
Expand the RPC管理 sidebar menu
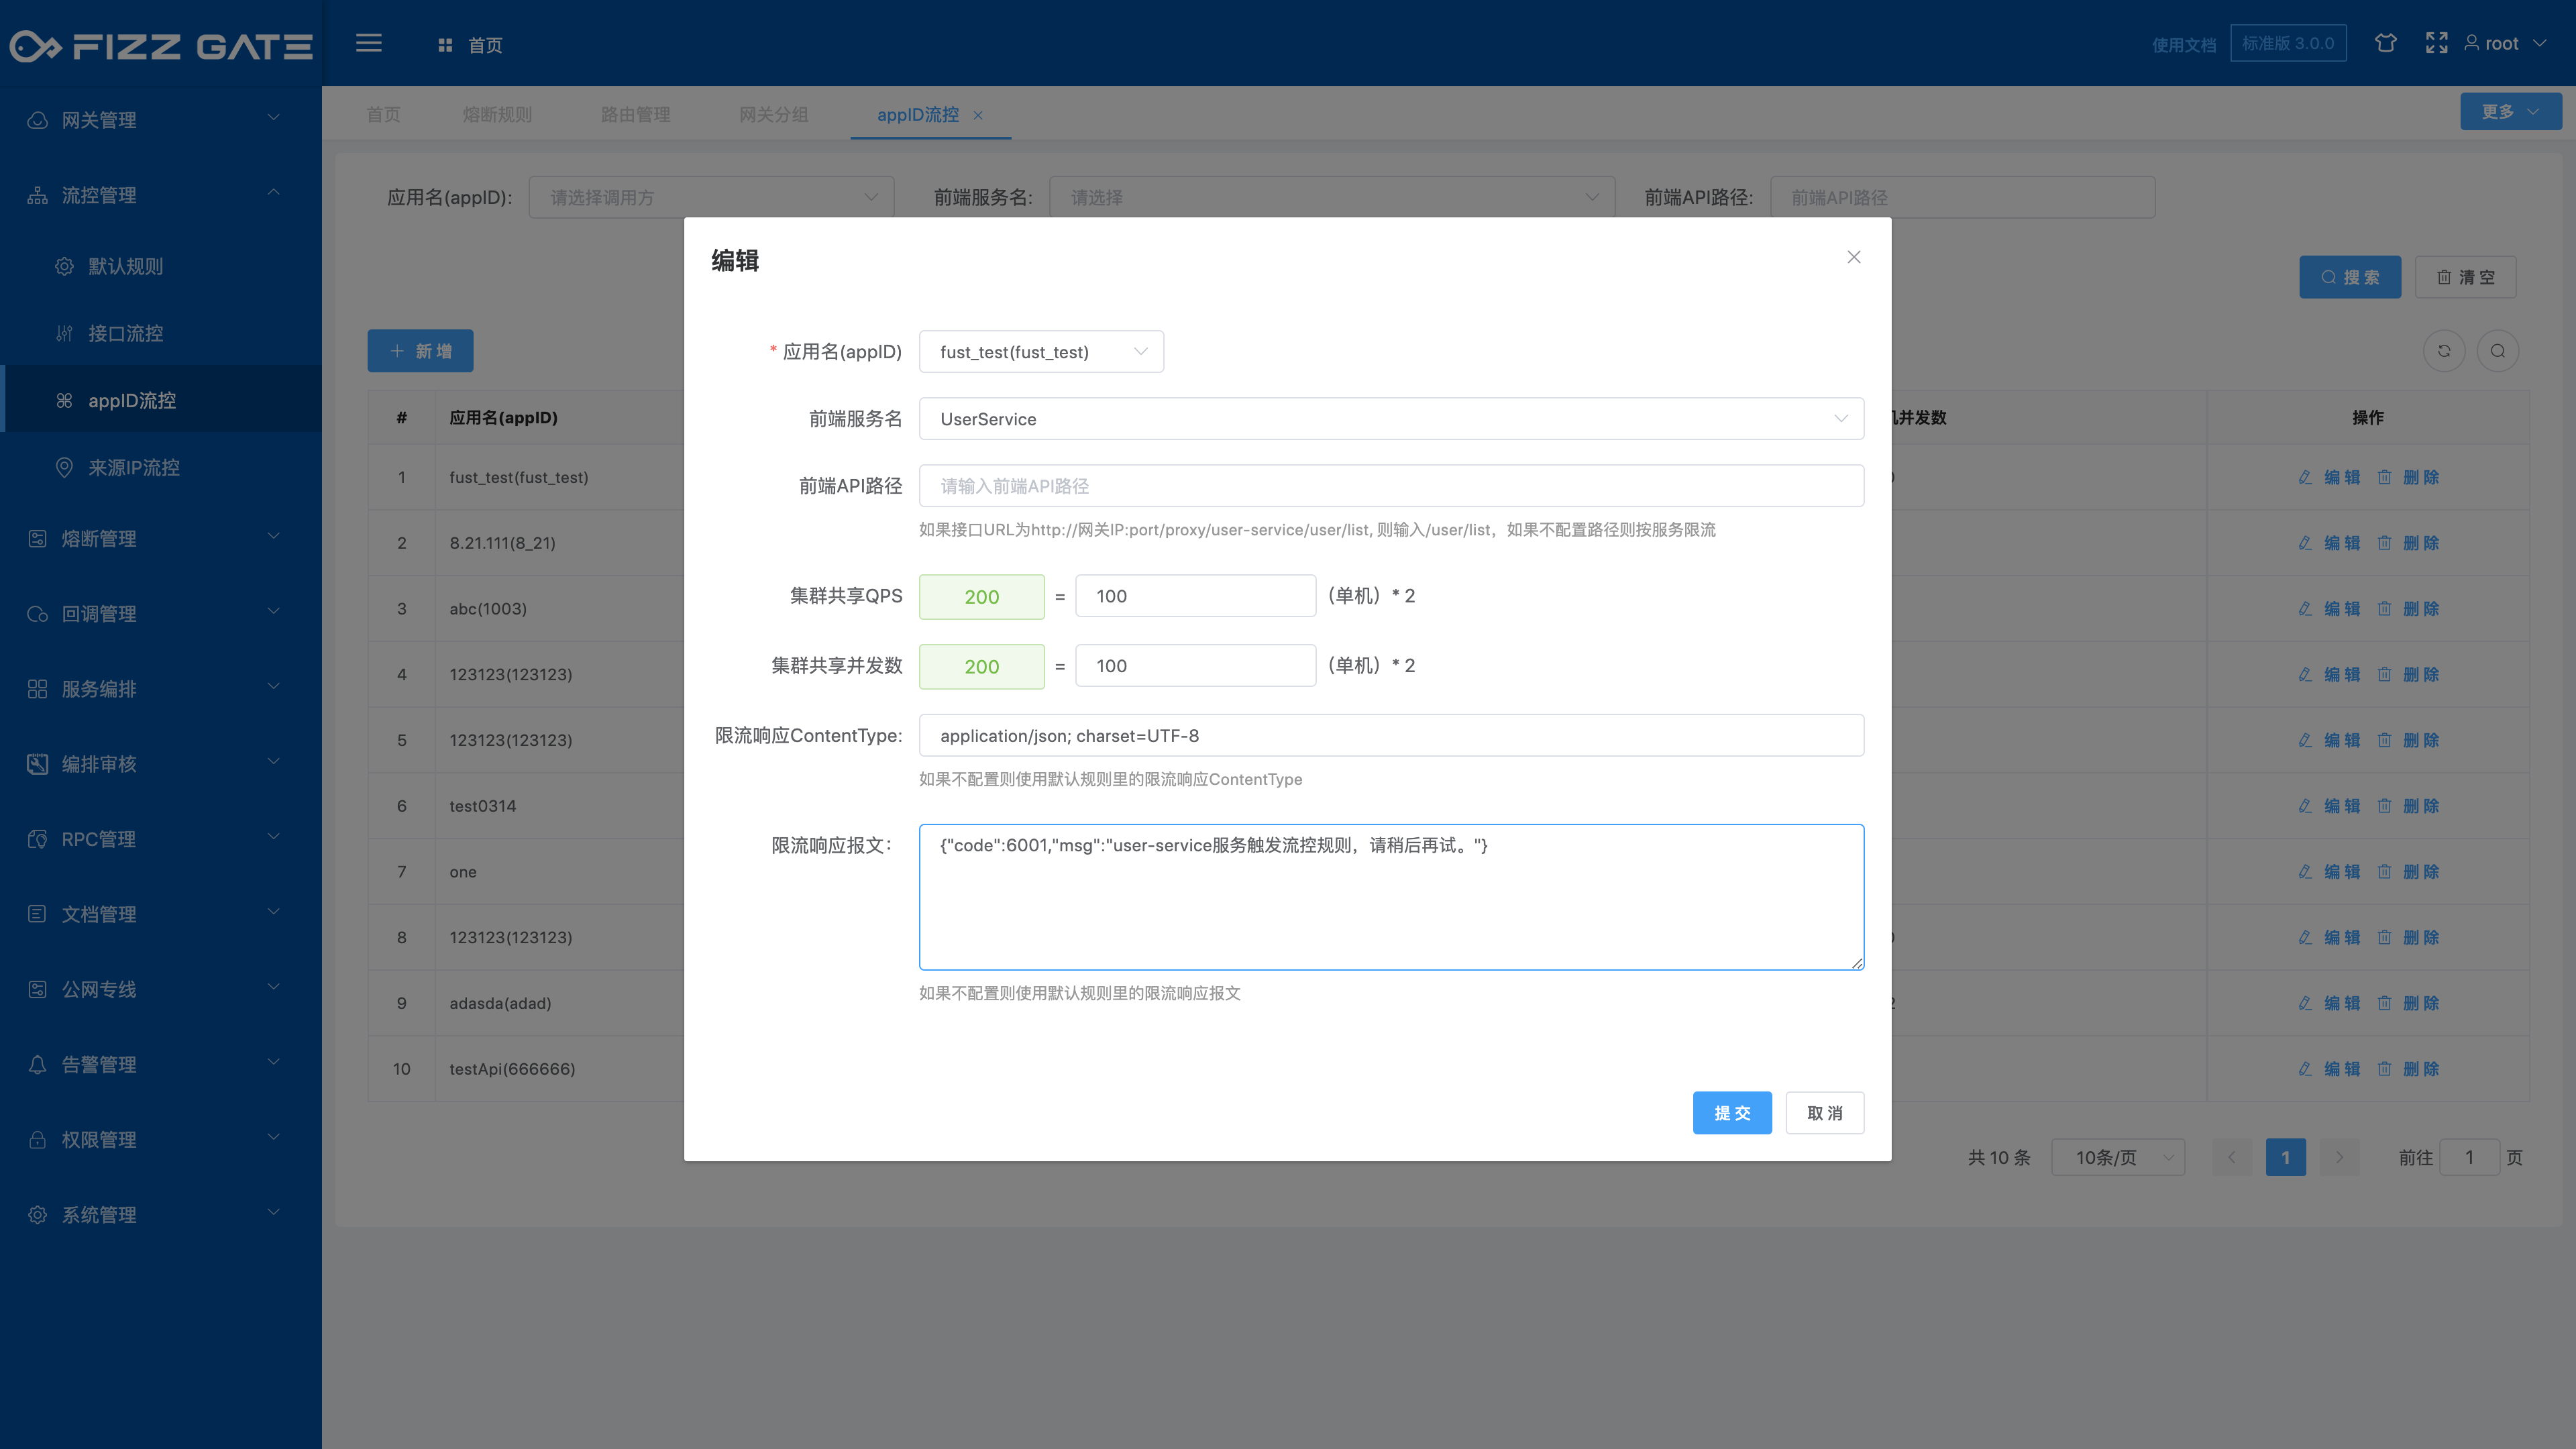tap(161, 839)
